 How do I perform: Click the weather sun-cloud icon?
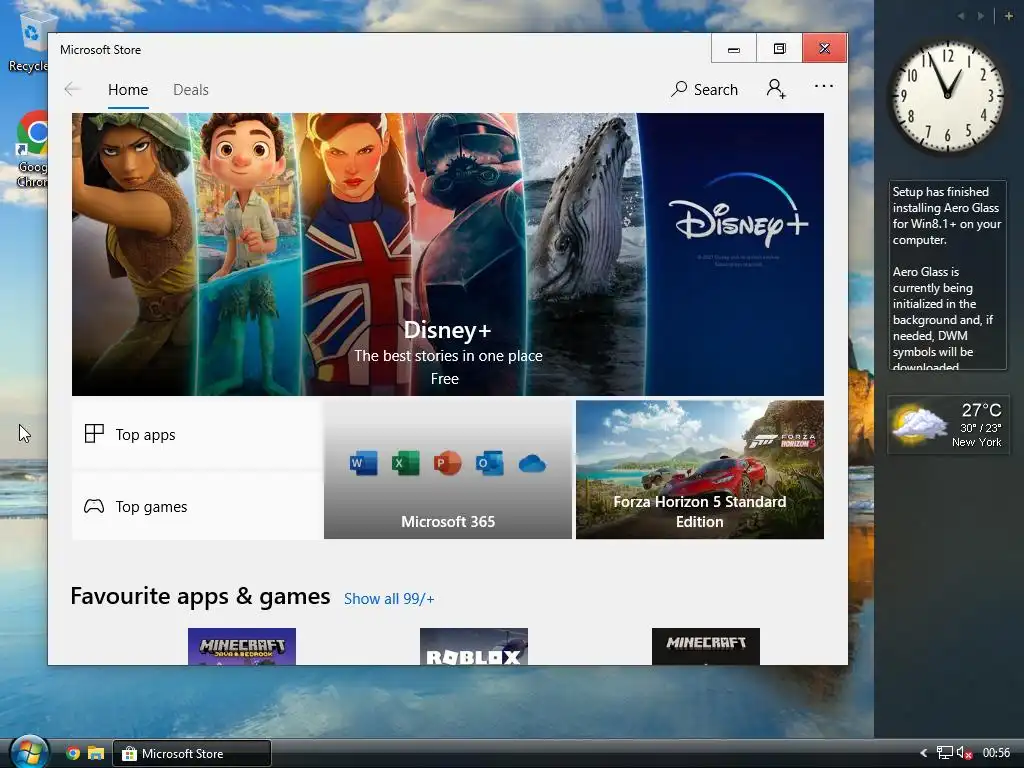pos(919,423)
